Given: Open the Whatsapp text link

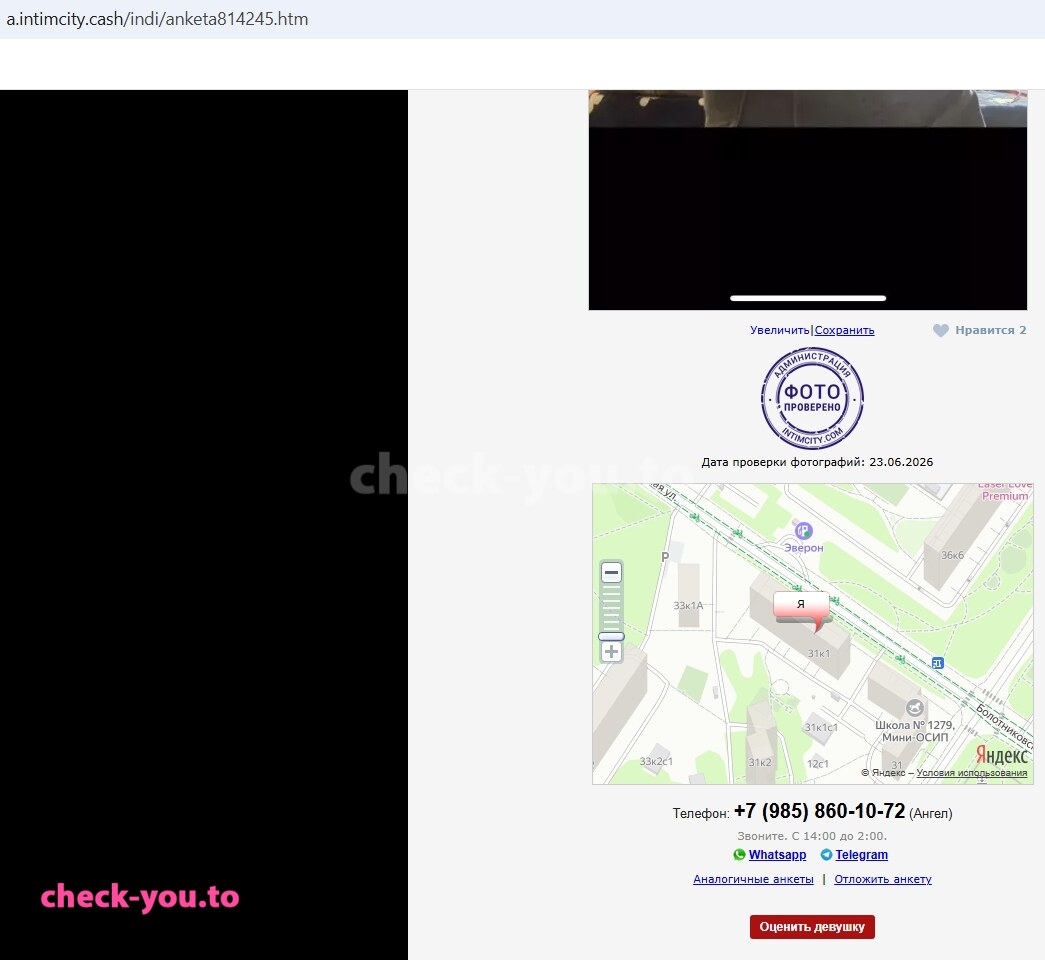Looking at the screenshot, I should tap(777, 855).
